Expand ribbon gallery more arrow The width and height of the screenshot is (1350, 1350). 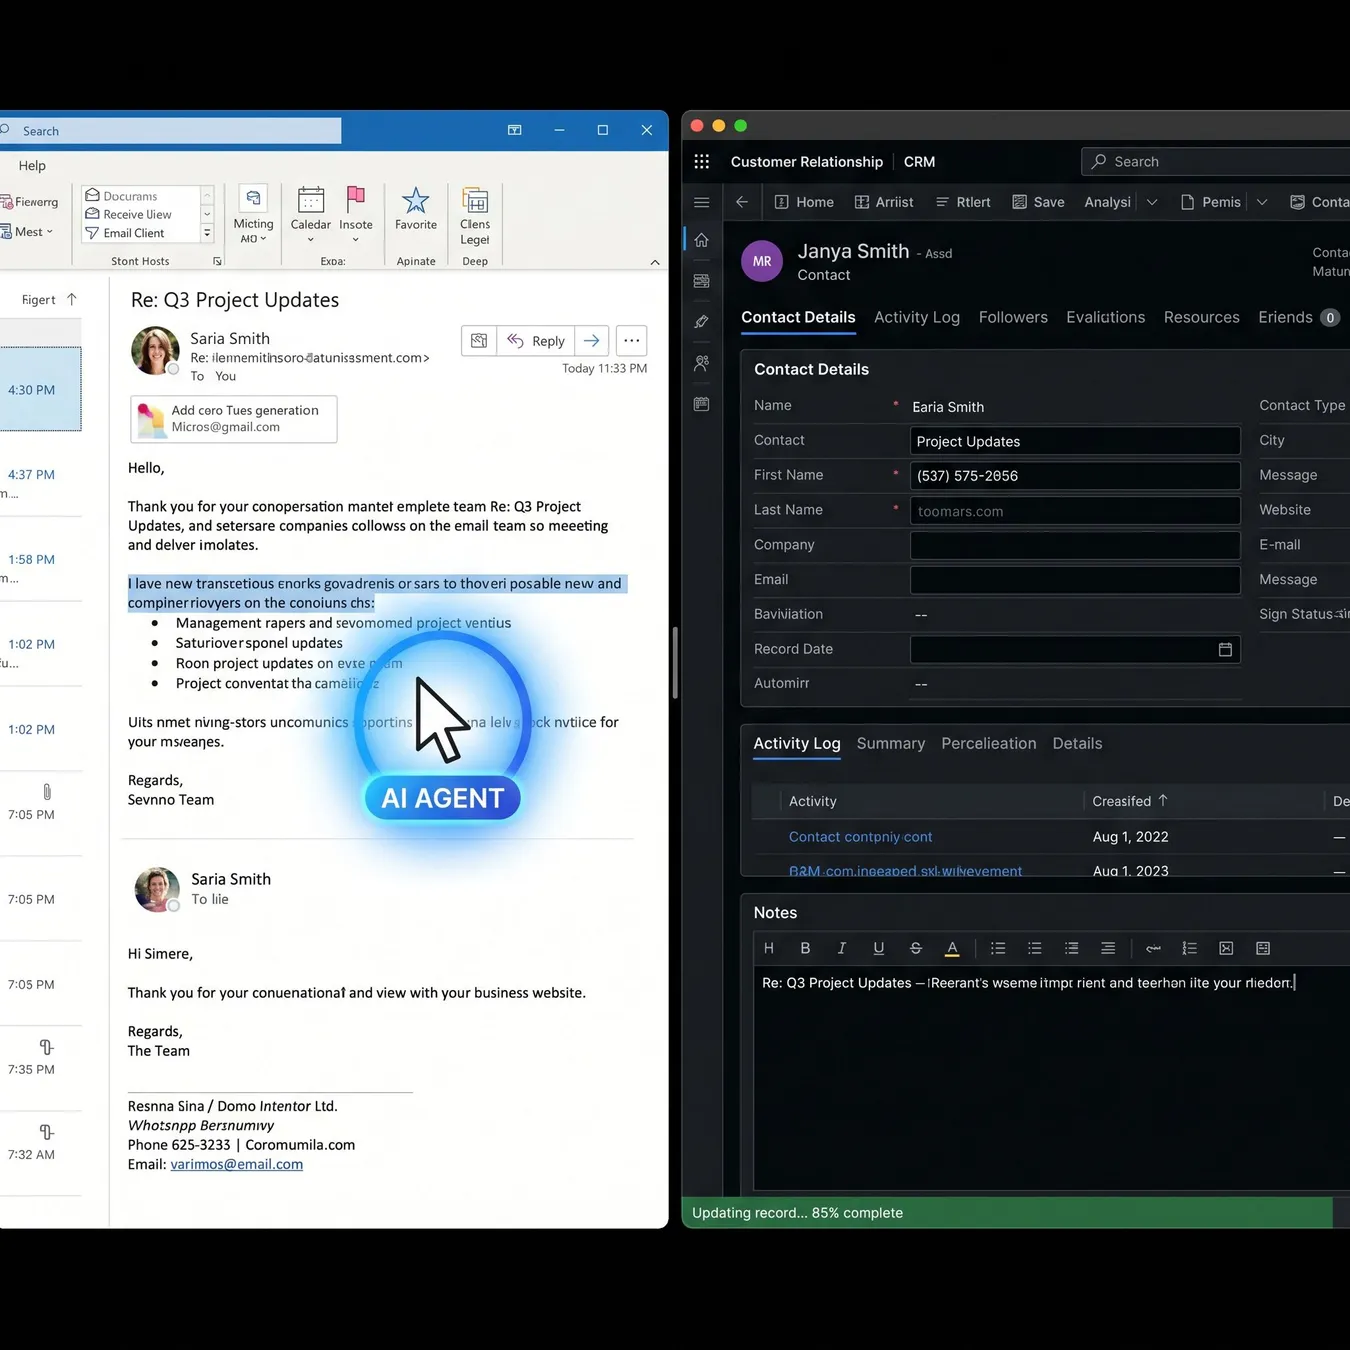(207, 233)
